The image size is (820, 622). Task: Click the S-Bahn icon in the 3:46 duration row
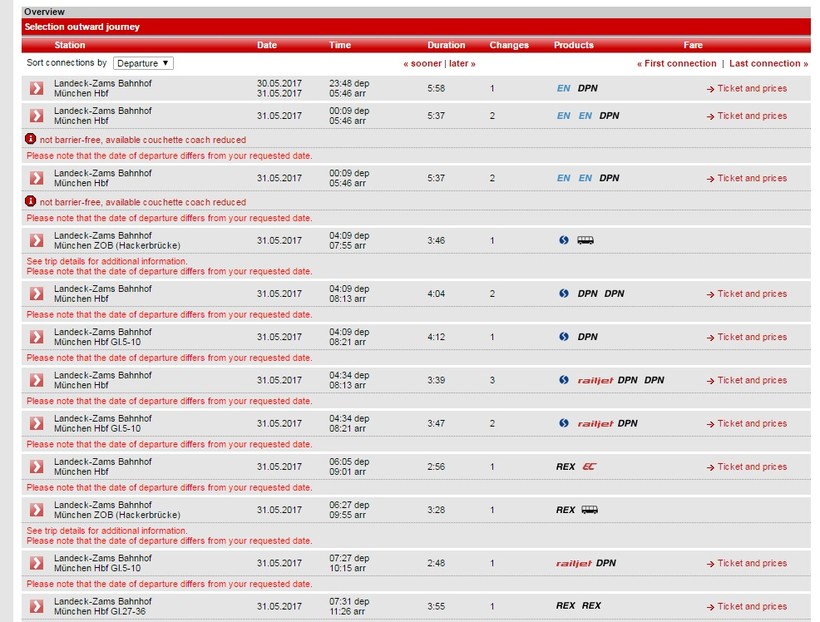pos(563,241)
